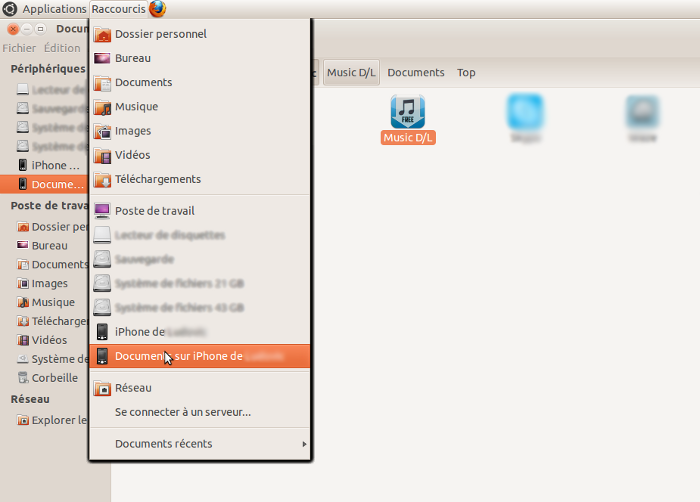This screenshot has height=502, width=700.
Task: Click Documents sur iPhone menu item
Action: click(x=200, y=356)
